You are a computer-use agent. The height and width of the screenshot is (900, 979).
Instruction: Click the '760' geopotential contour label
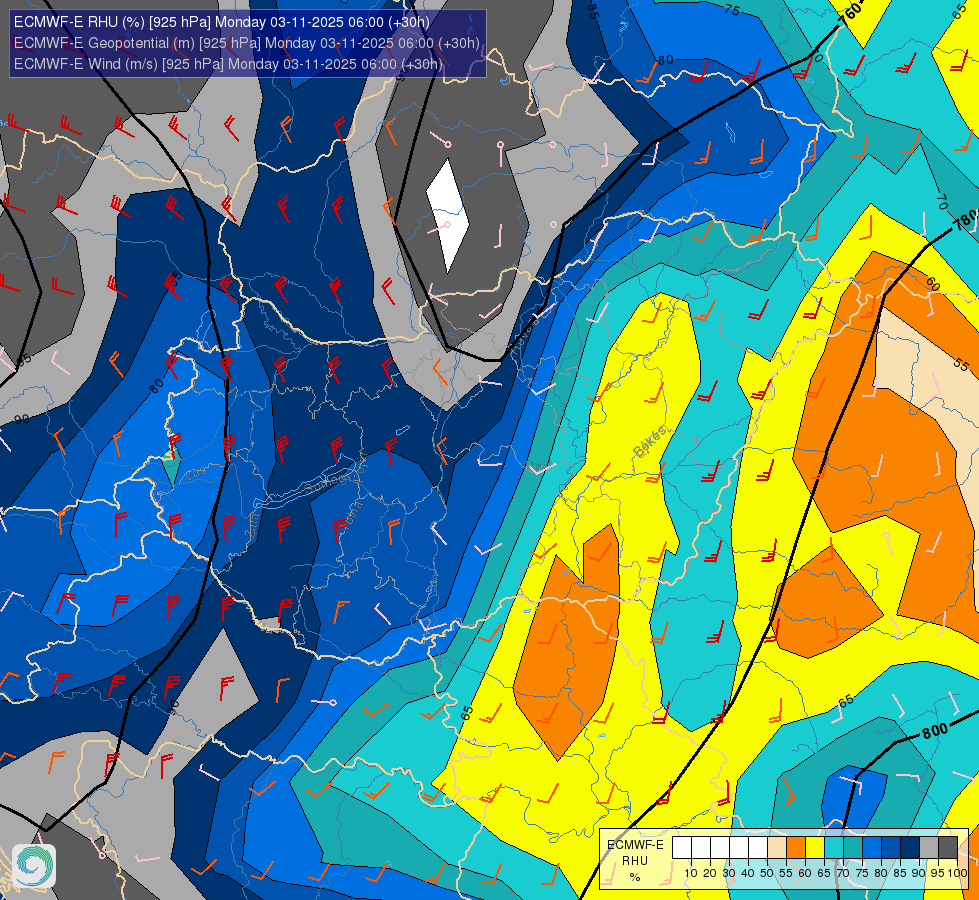[x=850, y=12]
